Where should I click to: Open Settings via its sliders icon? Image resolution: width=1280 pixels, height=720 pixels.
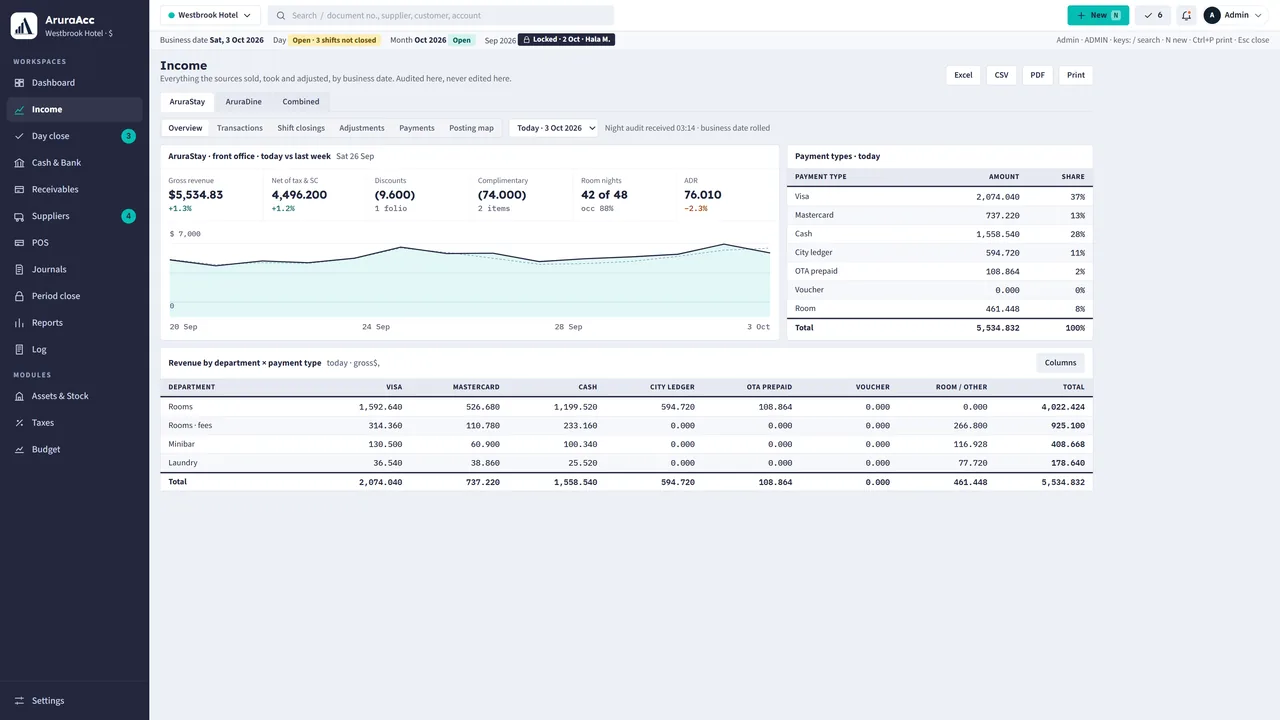coord(20,701)
